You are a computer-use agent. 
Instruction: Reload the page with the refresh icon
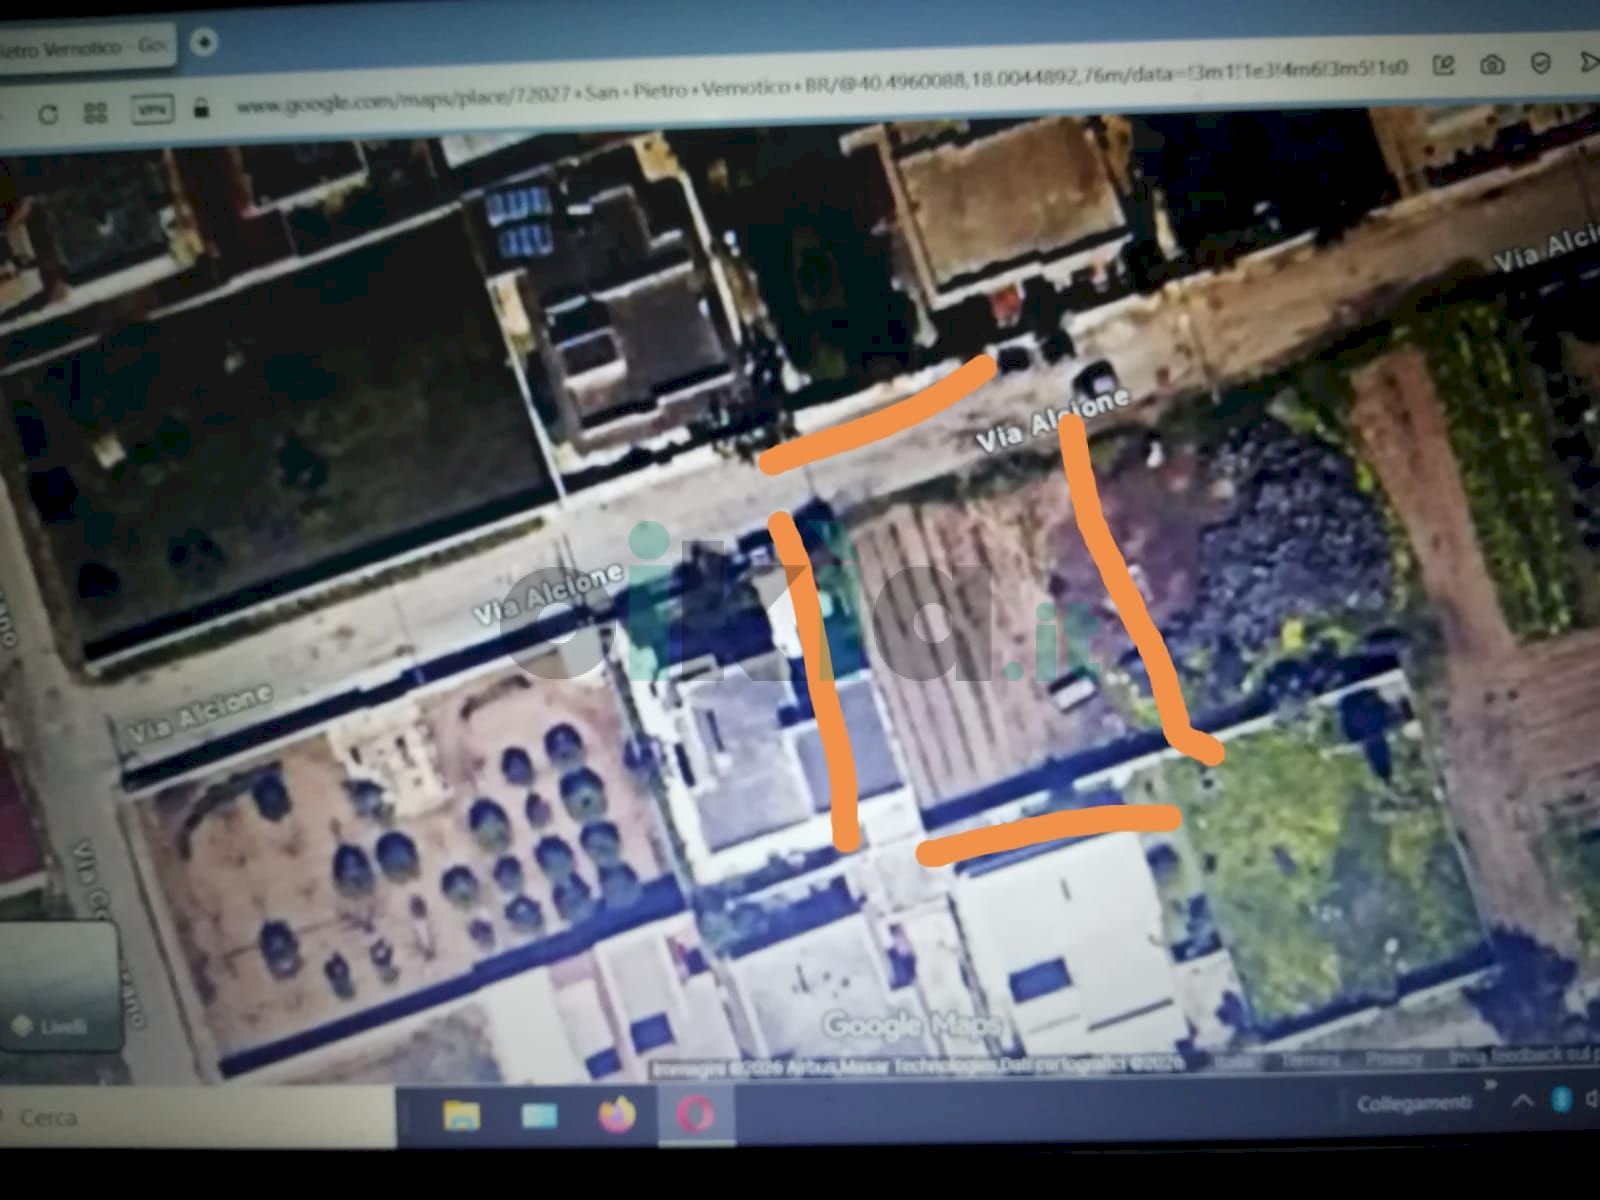click(x=47, y=114)
